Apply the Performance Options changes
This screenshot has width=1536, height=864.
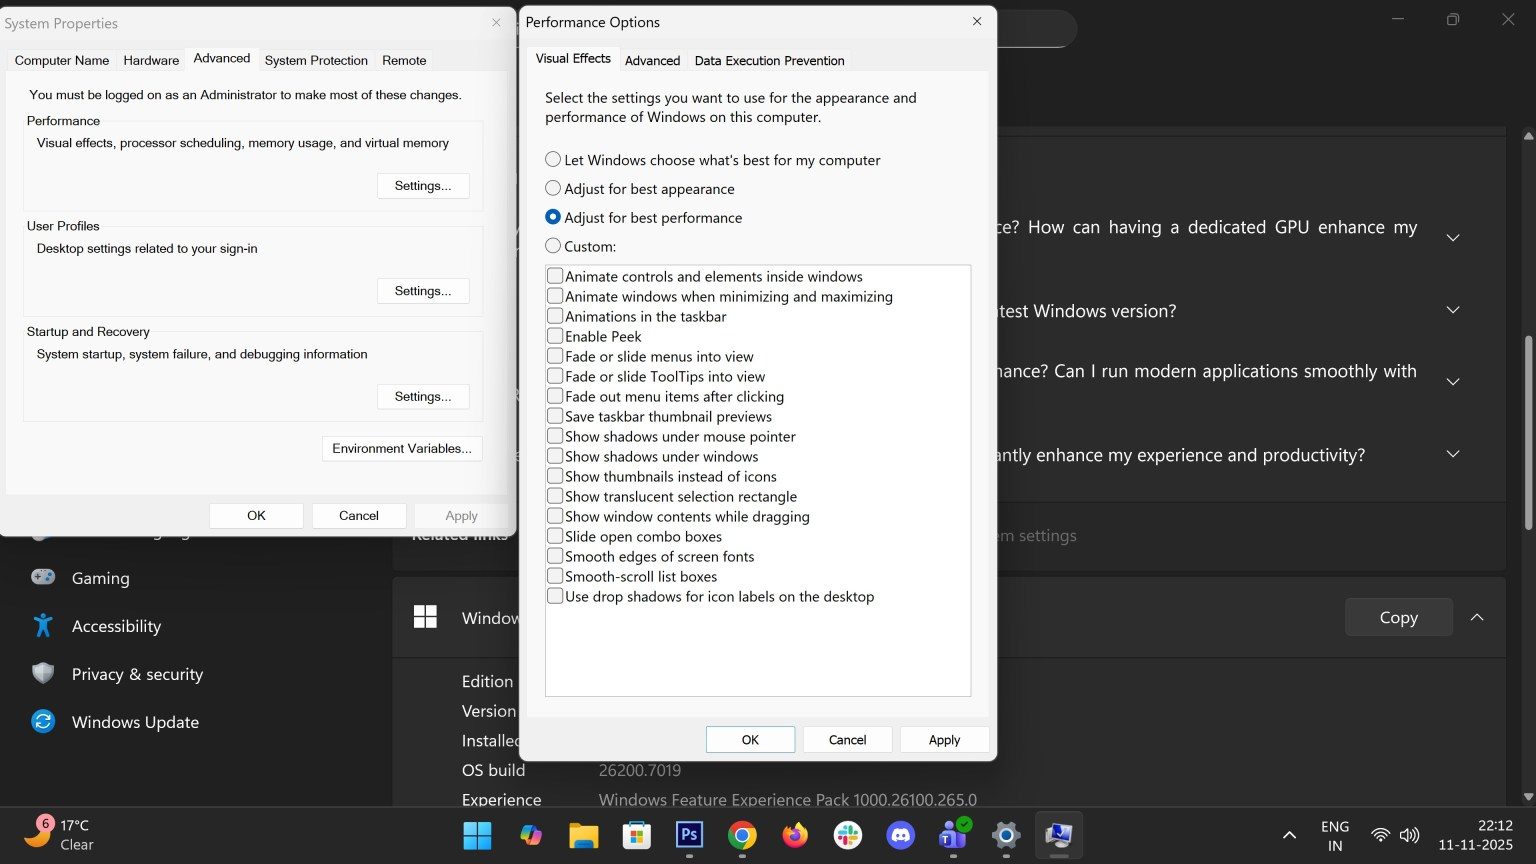click(x=944, y=740)
